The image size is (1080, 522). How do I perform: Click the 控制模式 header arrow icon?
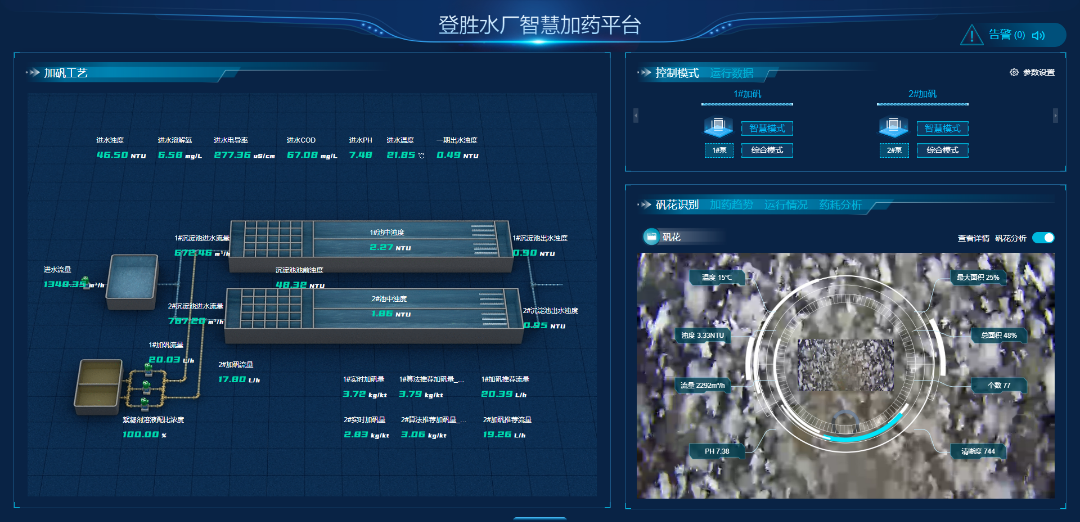pos(644,72)
